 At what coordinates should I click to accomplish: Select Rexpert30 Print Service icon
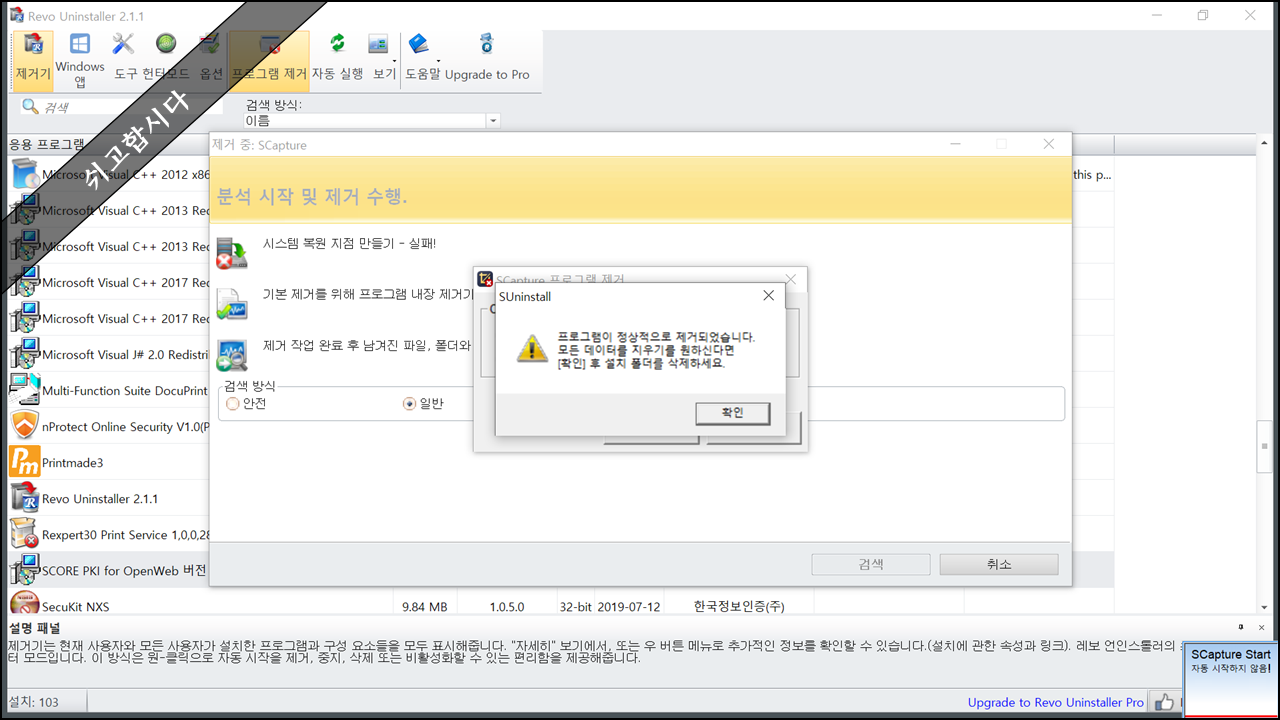pyautogui.click(x=24, y=535)
